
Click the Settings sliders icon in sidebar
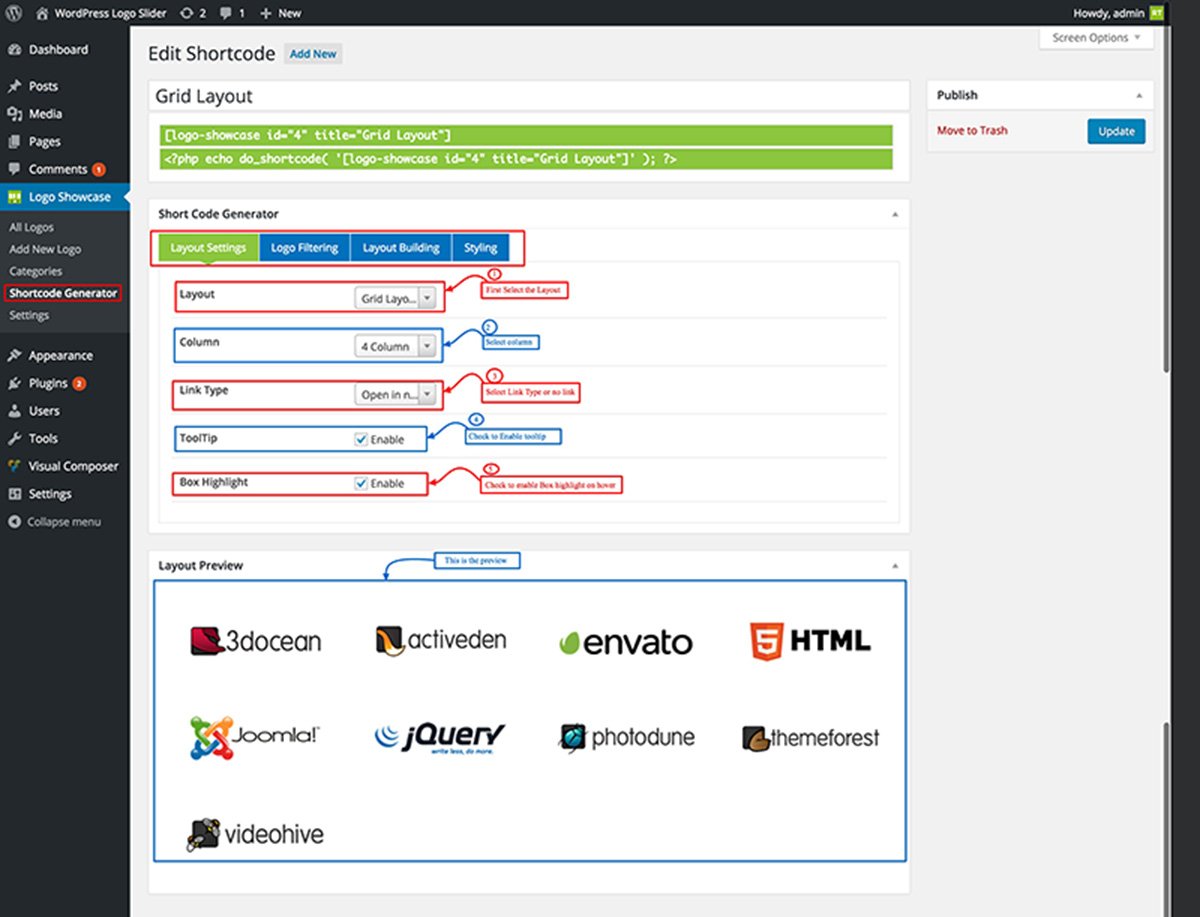15,494
